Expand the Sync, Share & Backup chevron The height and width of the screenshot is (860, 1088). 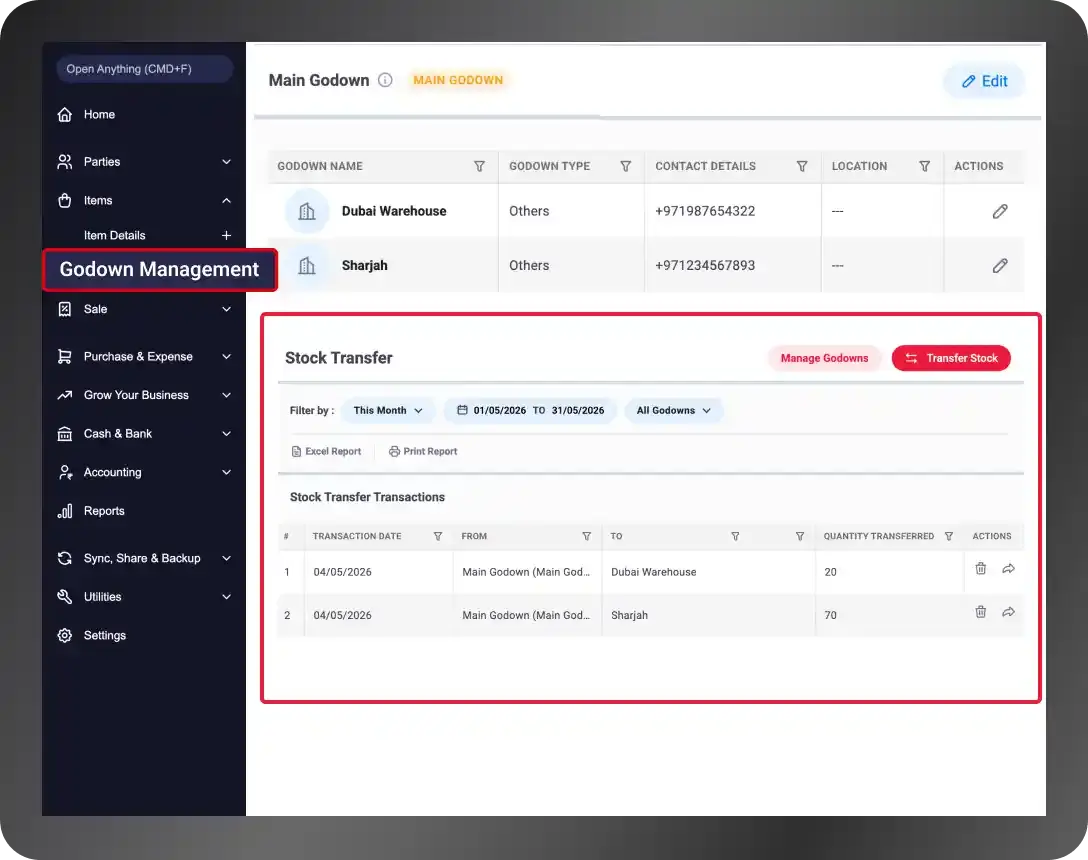pyautogui.click(x=226, y=558)
